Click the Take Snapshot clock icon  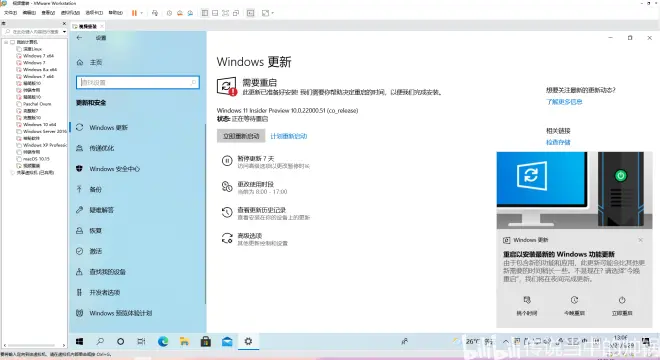(x=169, y=13)
